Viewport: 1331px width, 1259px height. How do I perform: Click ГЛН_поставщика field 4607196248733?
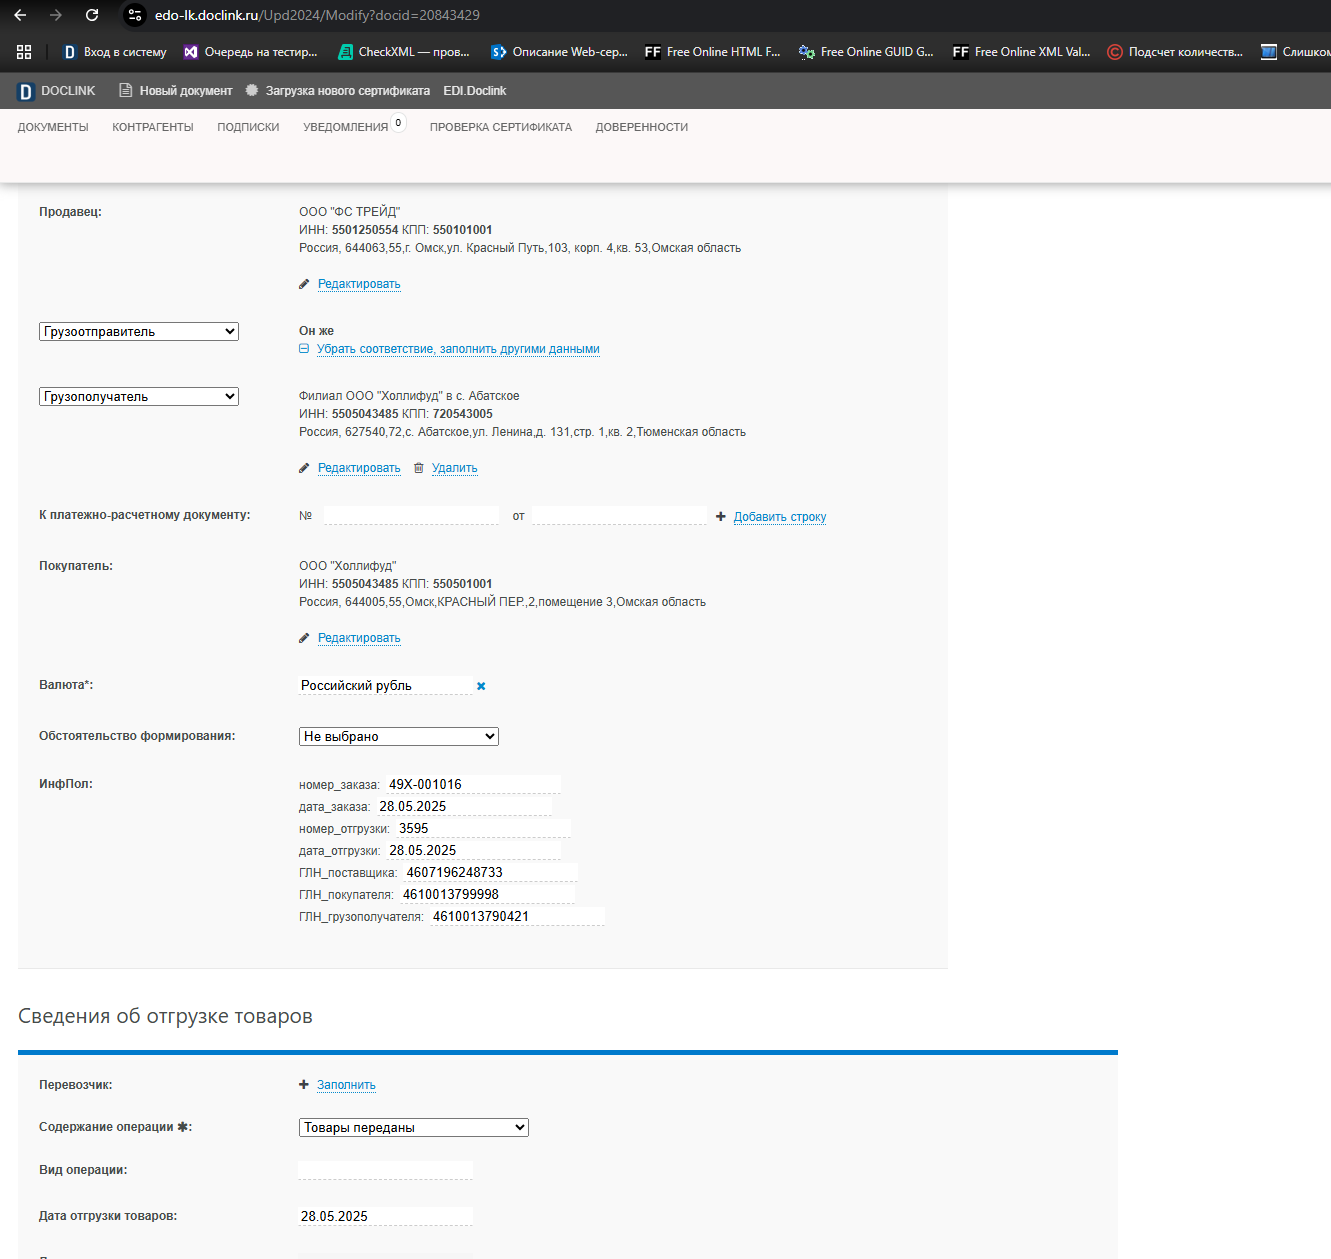(491, 872)
